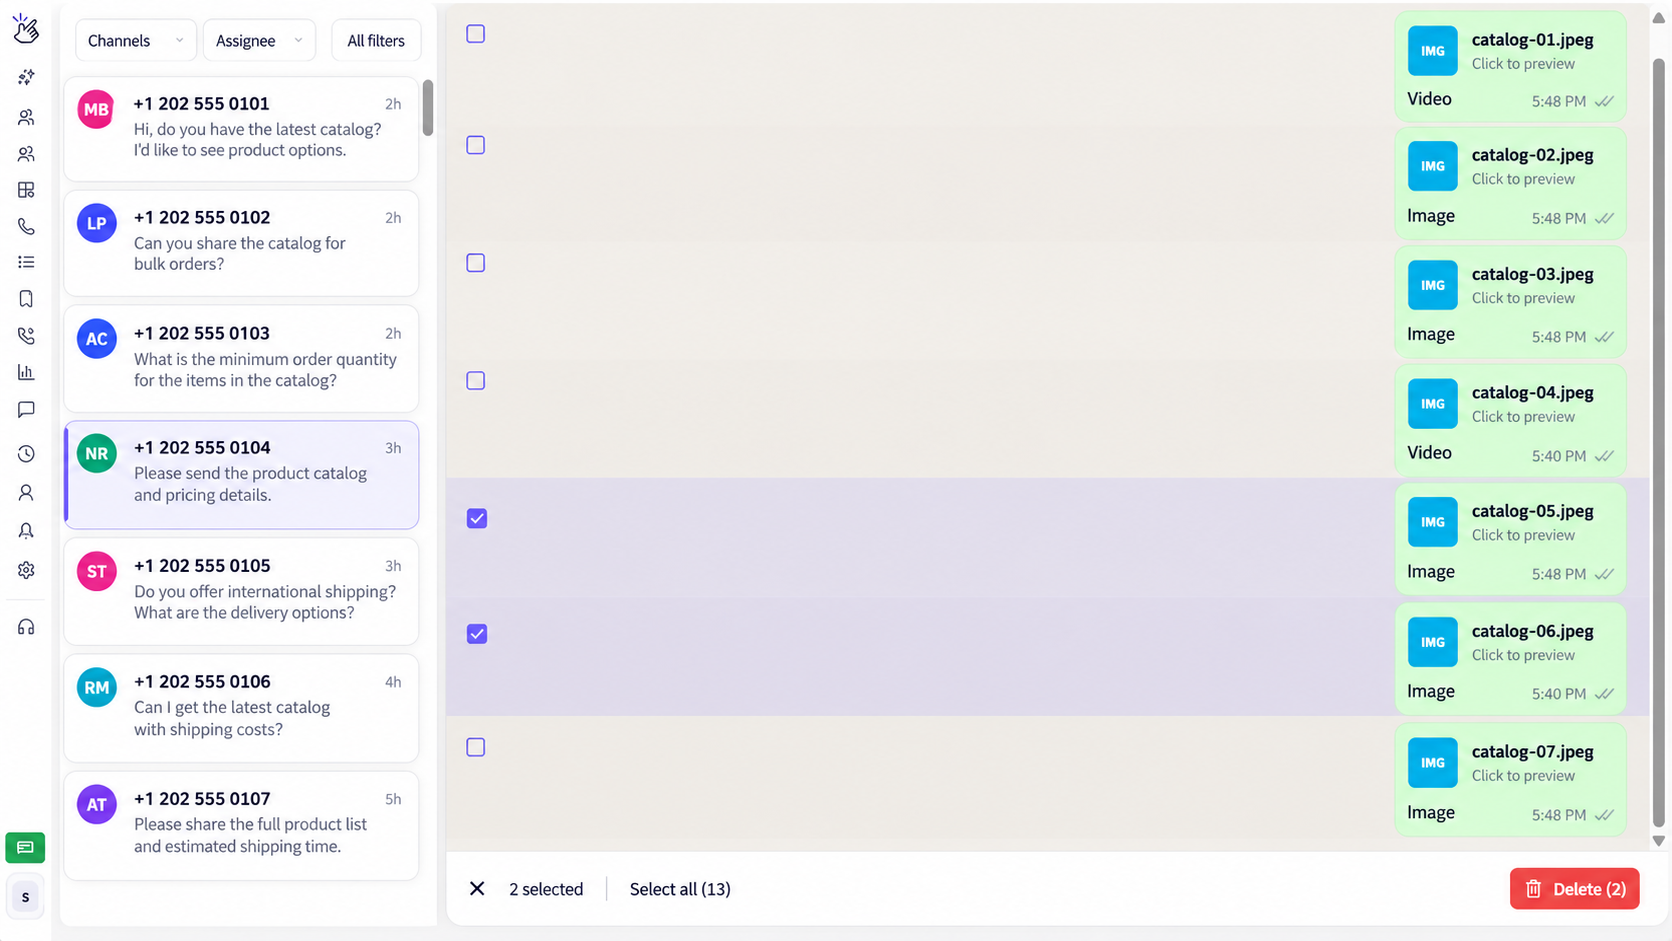The width and height of the screenshot is (1672, 941).
Task: Click the ST contact avatar
Action: tap(97, 572)
